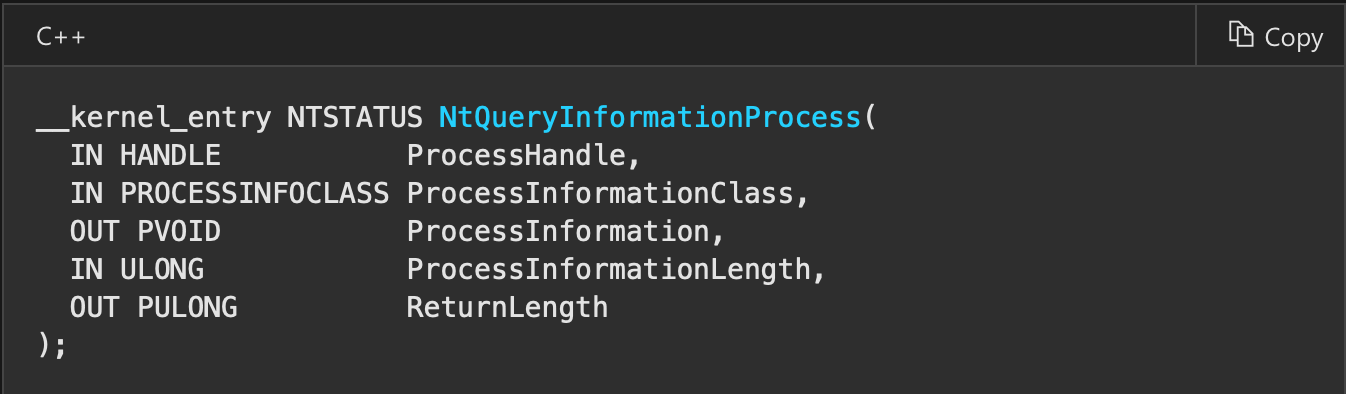Click the HANDLE type text
This screenshot has height=394, width=1346.
(x=171, y=156)
